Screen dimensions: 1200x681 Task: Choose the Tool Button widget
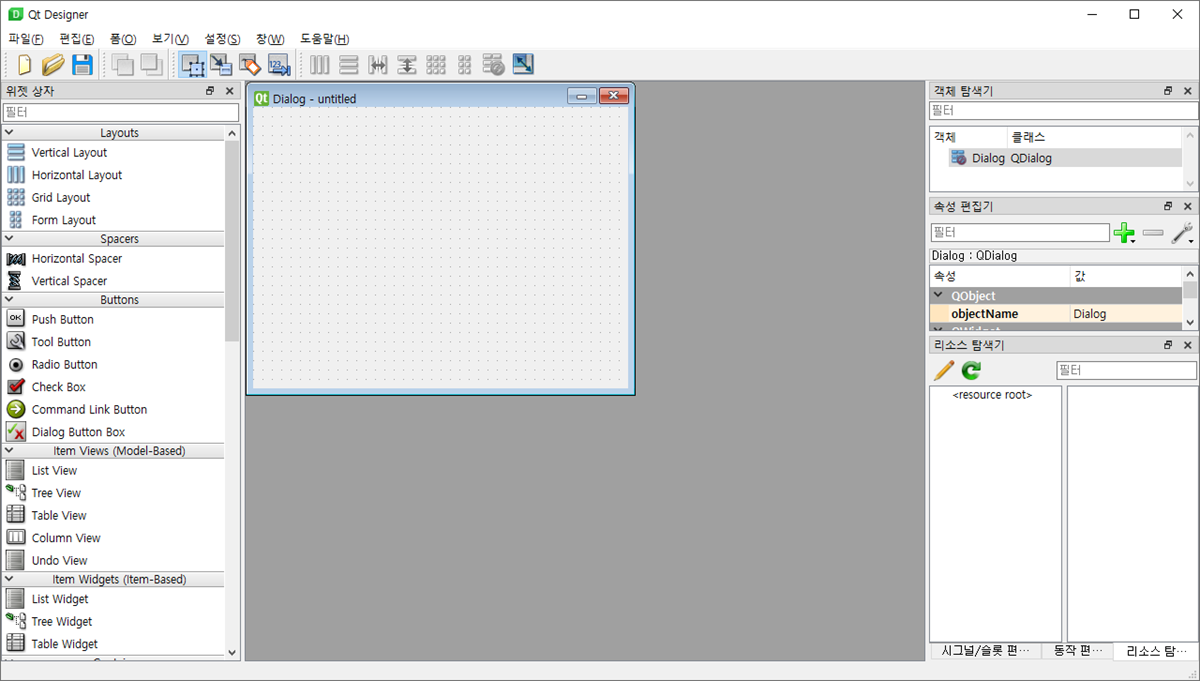tap(62, 342)
